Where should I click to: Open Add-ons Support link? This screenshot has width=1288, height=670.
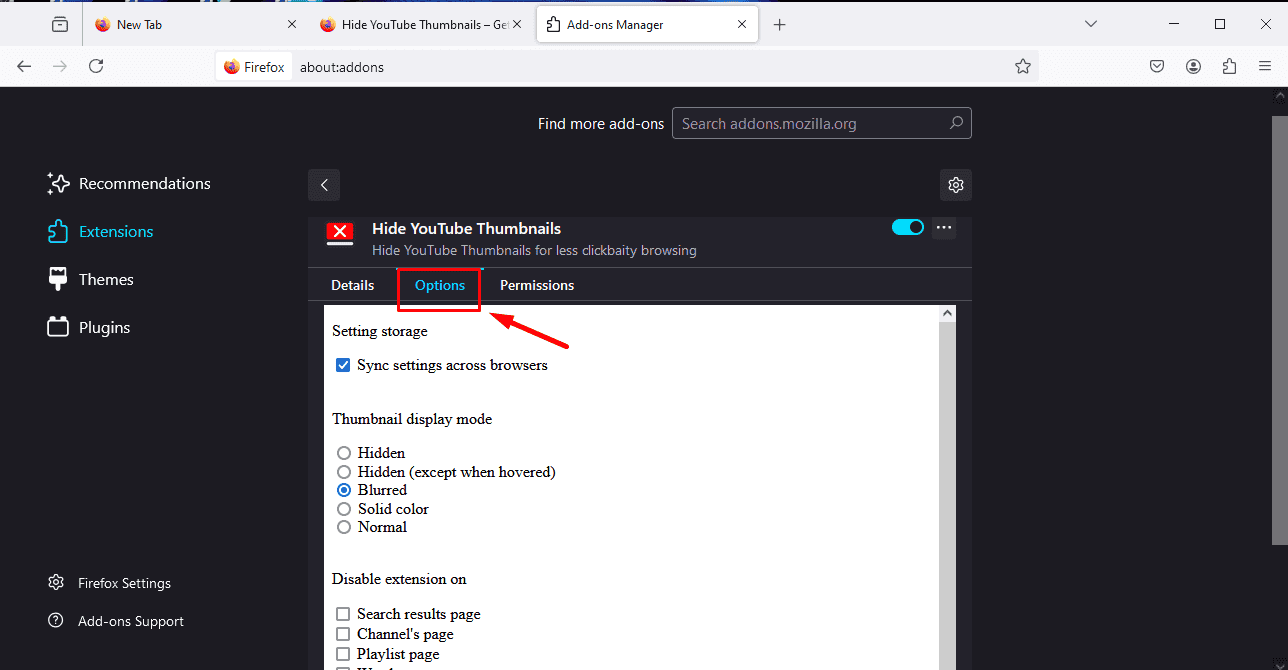(116, 621)
